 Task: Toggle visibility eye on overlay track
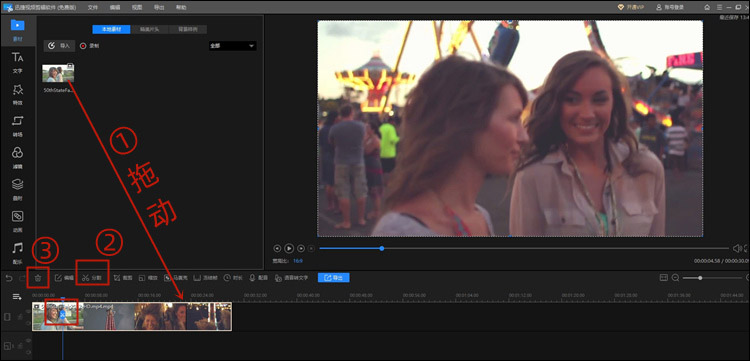(x=28, y=341)
